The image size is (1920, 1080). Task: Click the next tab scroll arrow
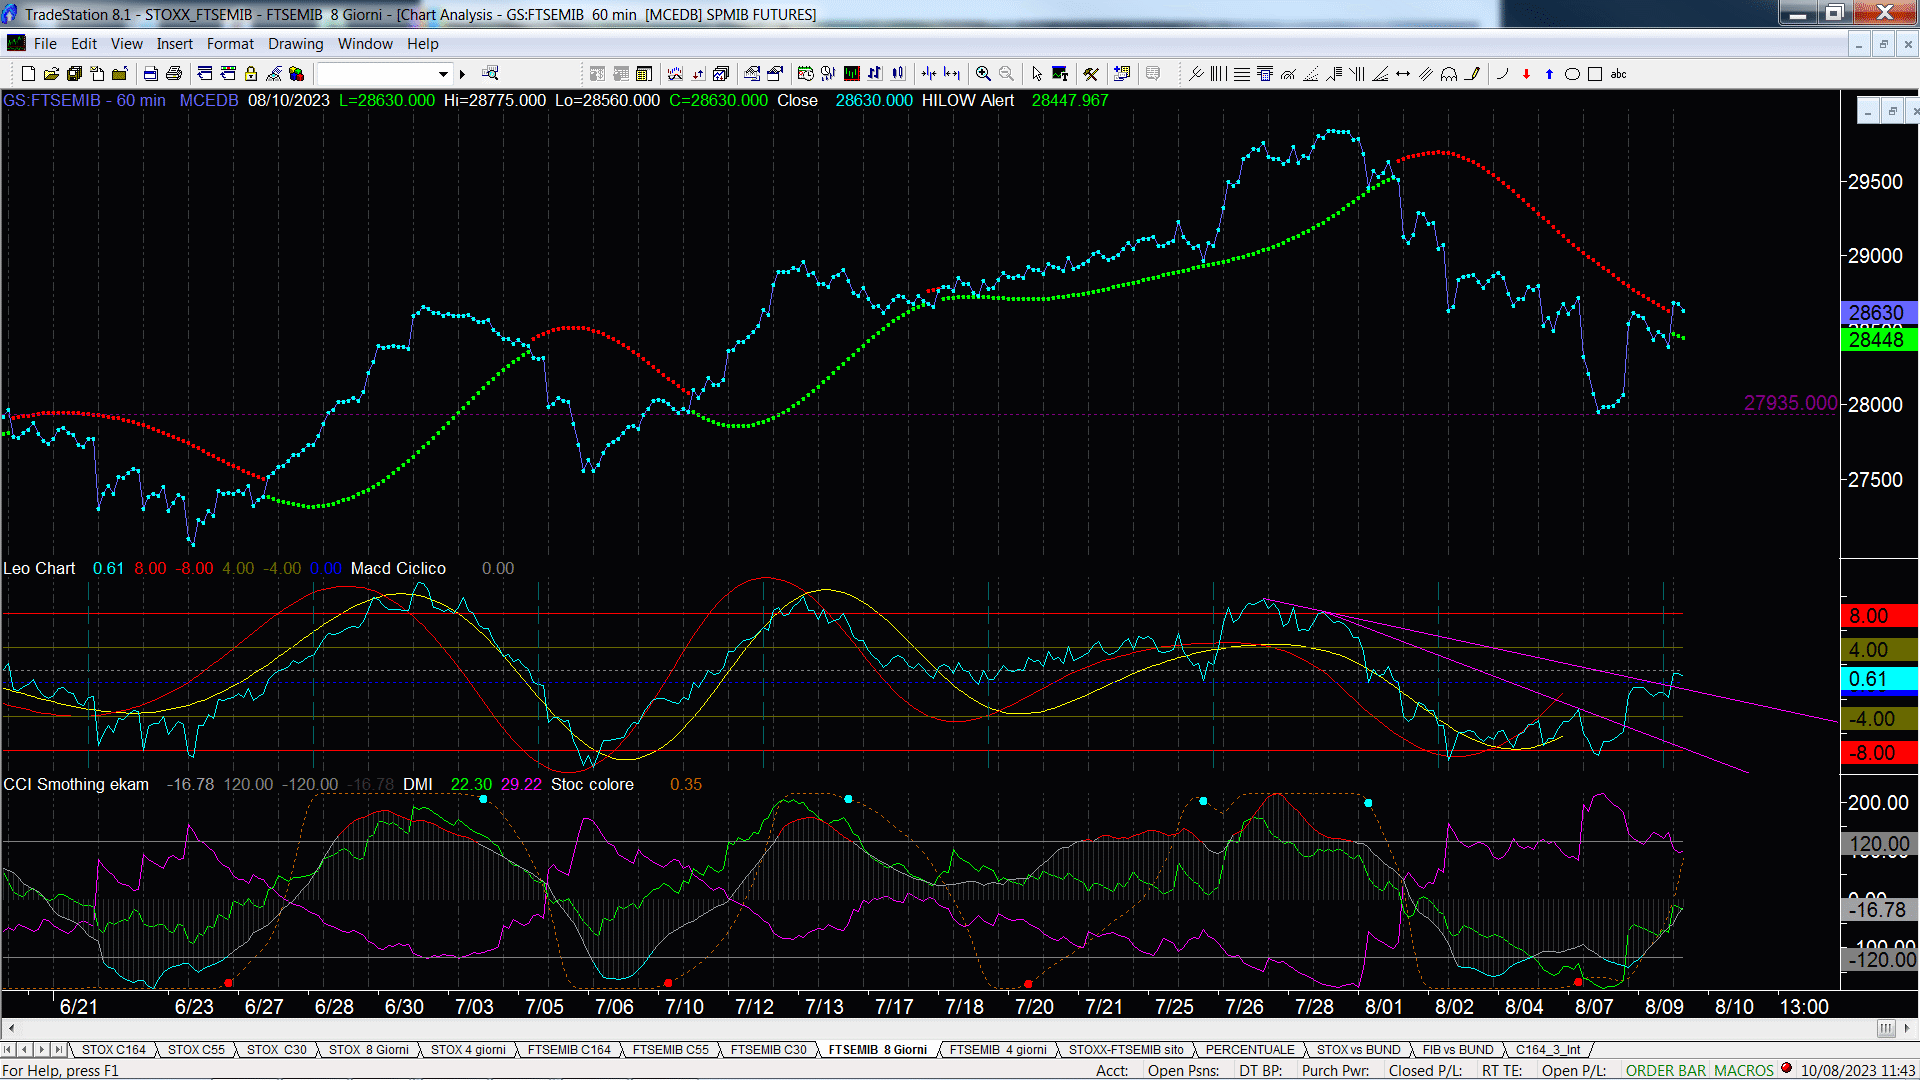coord(41,1049)
